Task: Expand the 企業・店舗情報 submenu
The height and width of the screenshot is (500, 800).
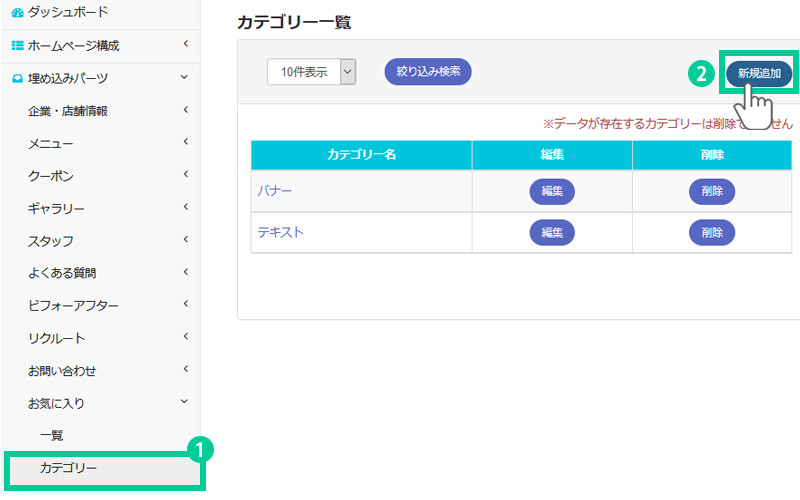Action: point(185,110)
